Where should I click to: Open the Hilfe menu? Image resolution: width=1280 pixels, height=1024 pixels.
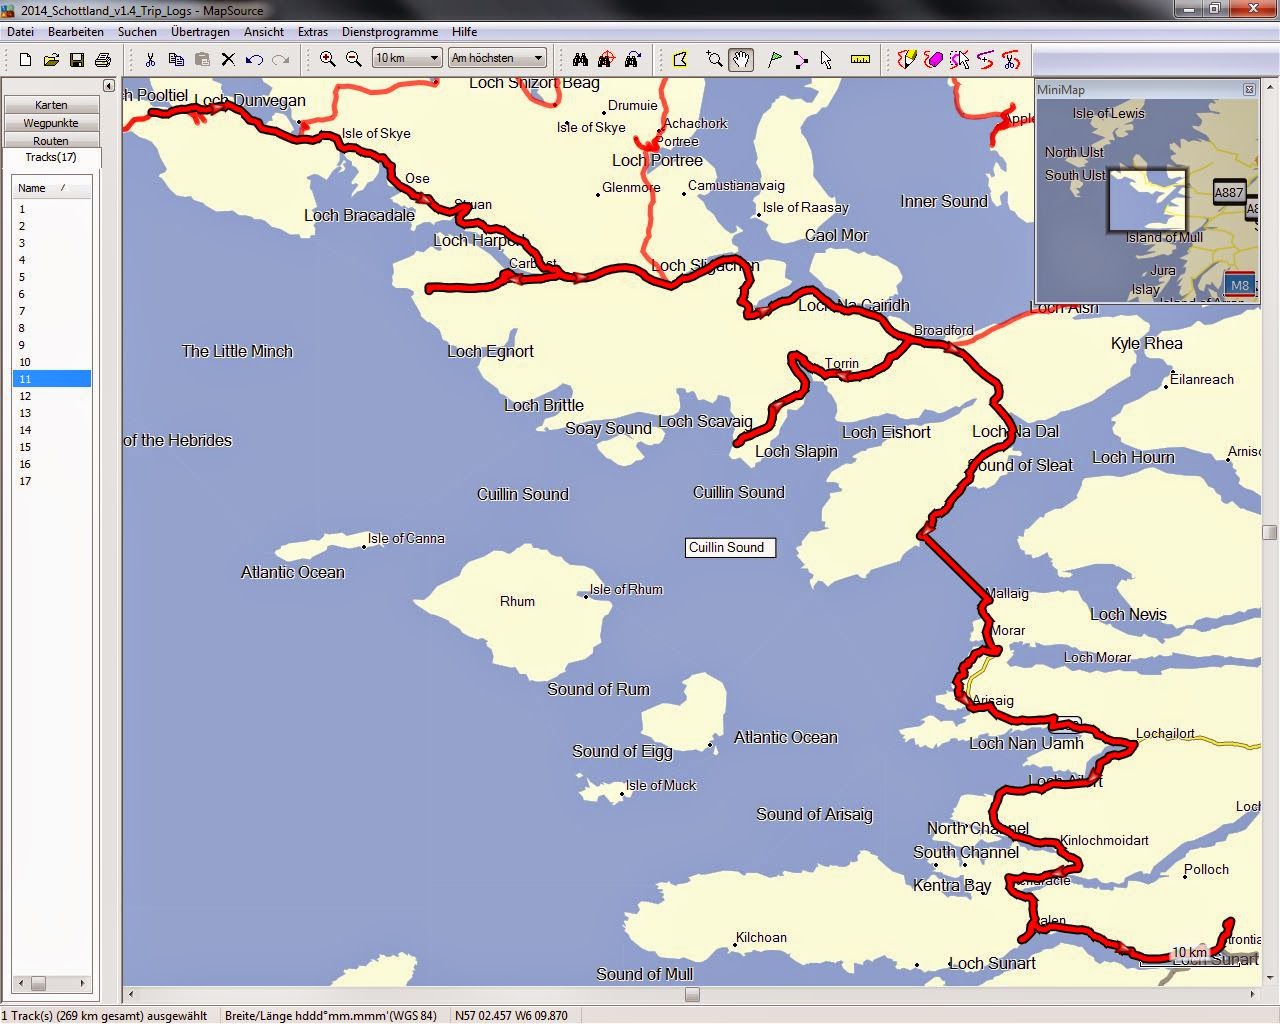click(x=464, y=32)
